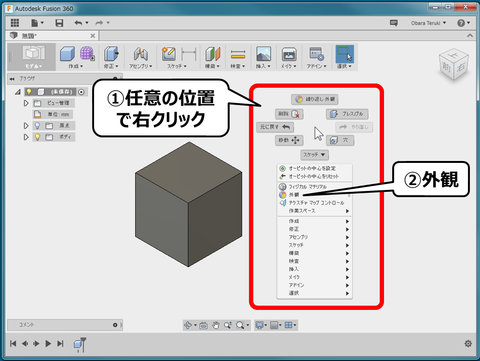Toggle the plus button on the コメント panel
Screen dimensions: 480x361
click(115, 325)
